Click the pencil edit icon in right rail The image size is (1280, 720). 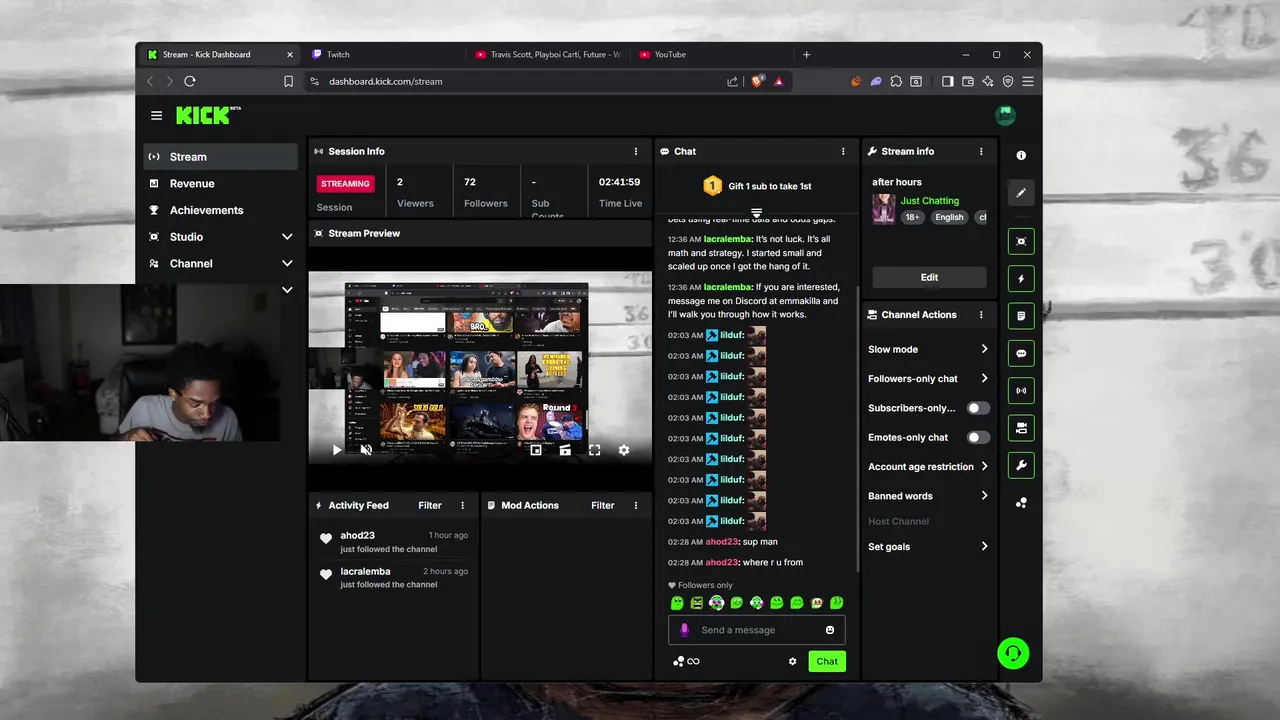(x=1021, y=192)
